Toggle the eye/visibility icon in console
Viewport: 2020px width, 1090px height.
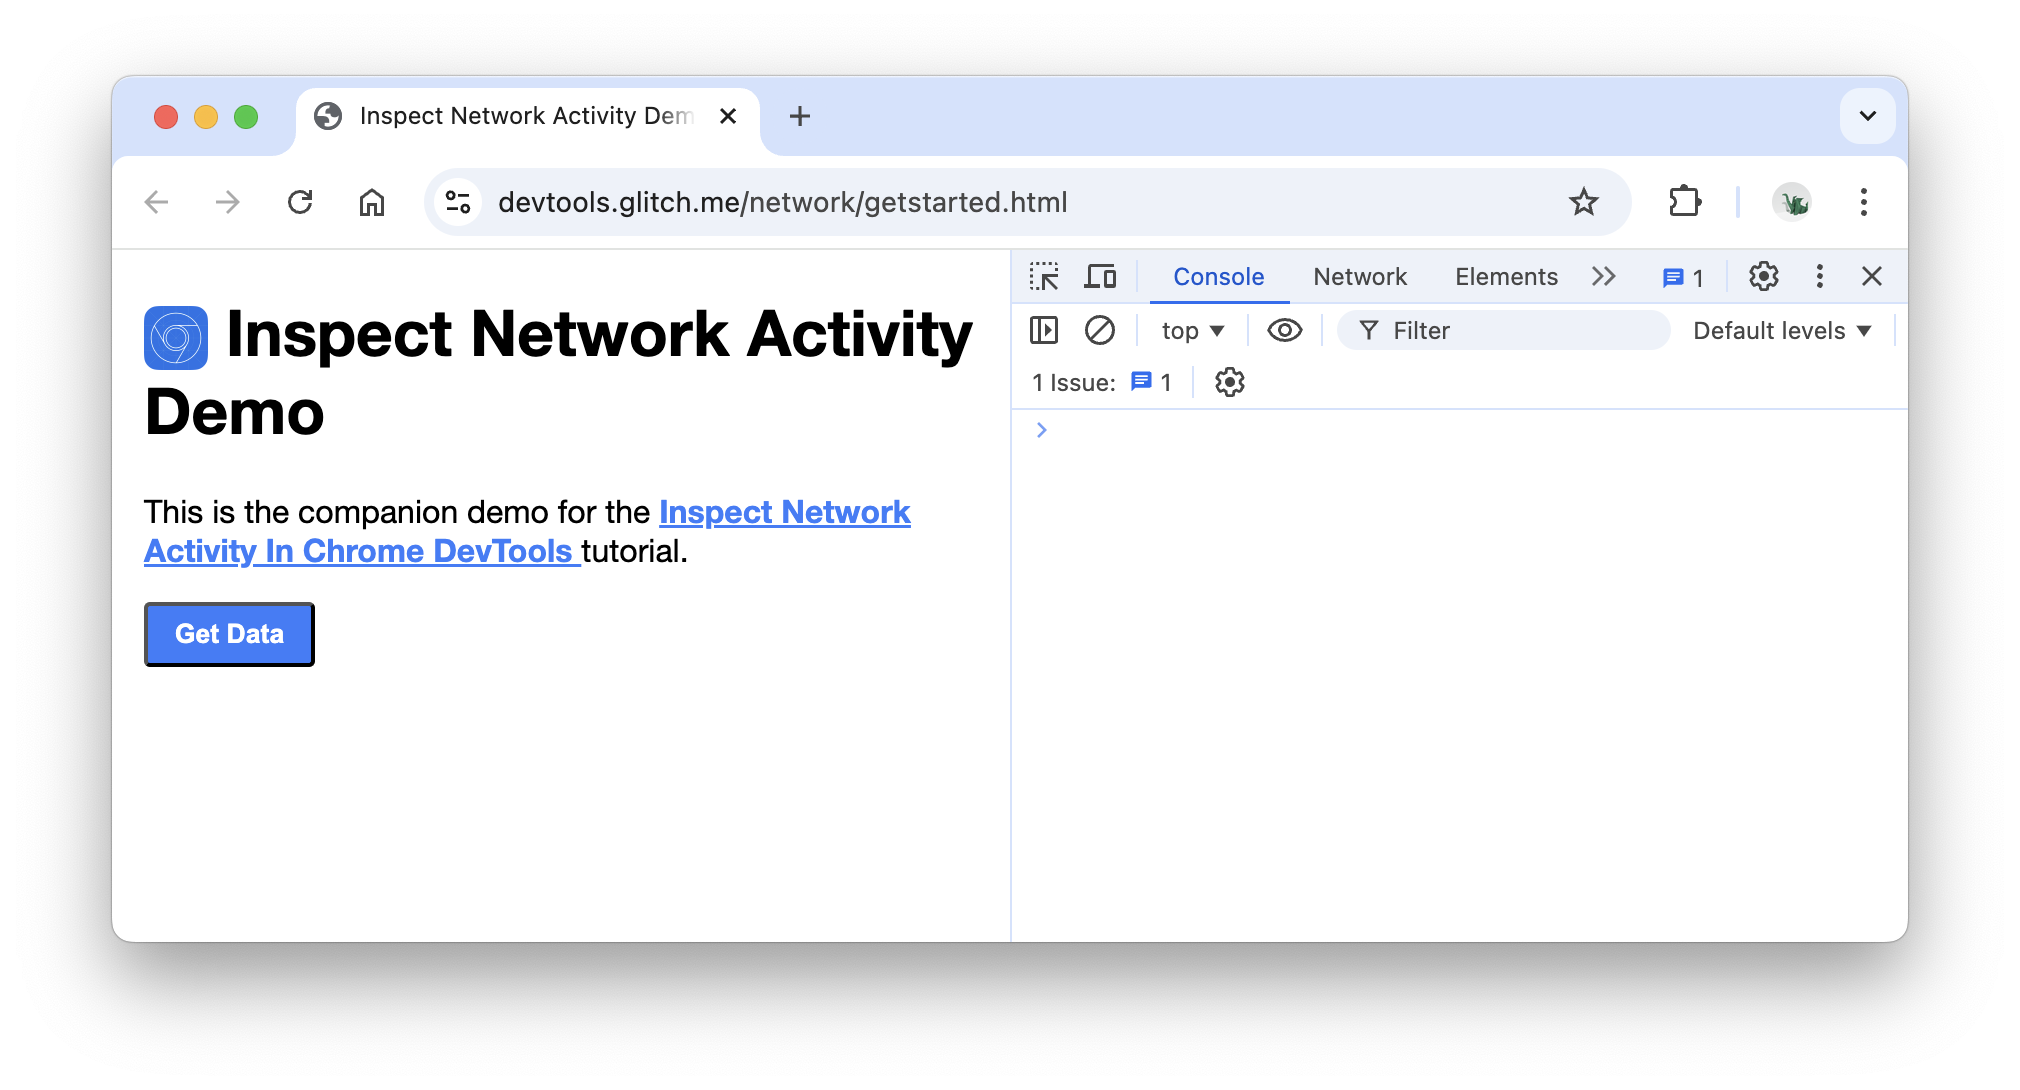[x=1282, y=329]
